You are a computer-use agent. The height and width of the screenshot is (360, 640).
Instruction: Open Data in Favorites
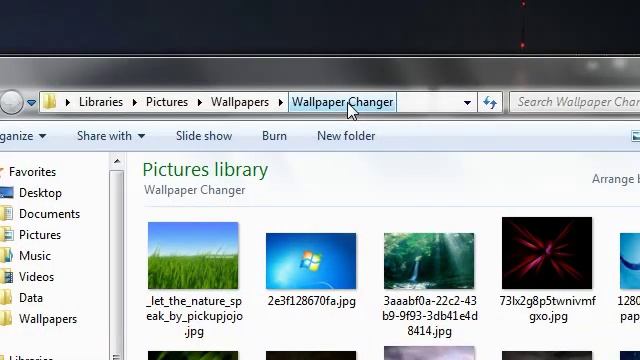click(x=31, y=298)
